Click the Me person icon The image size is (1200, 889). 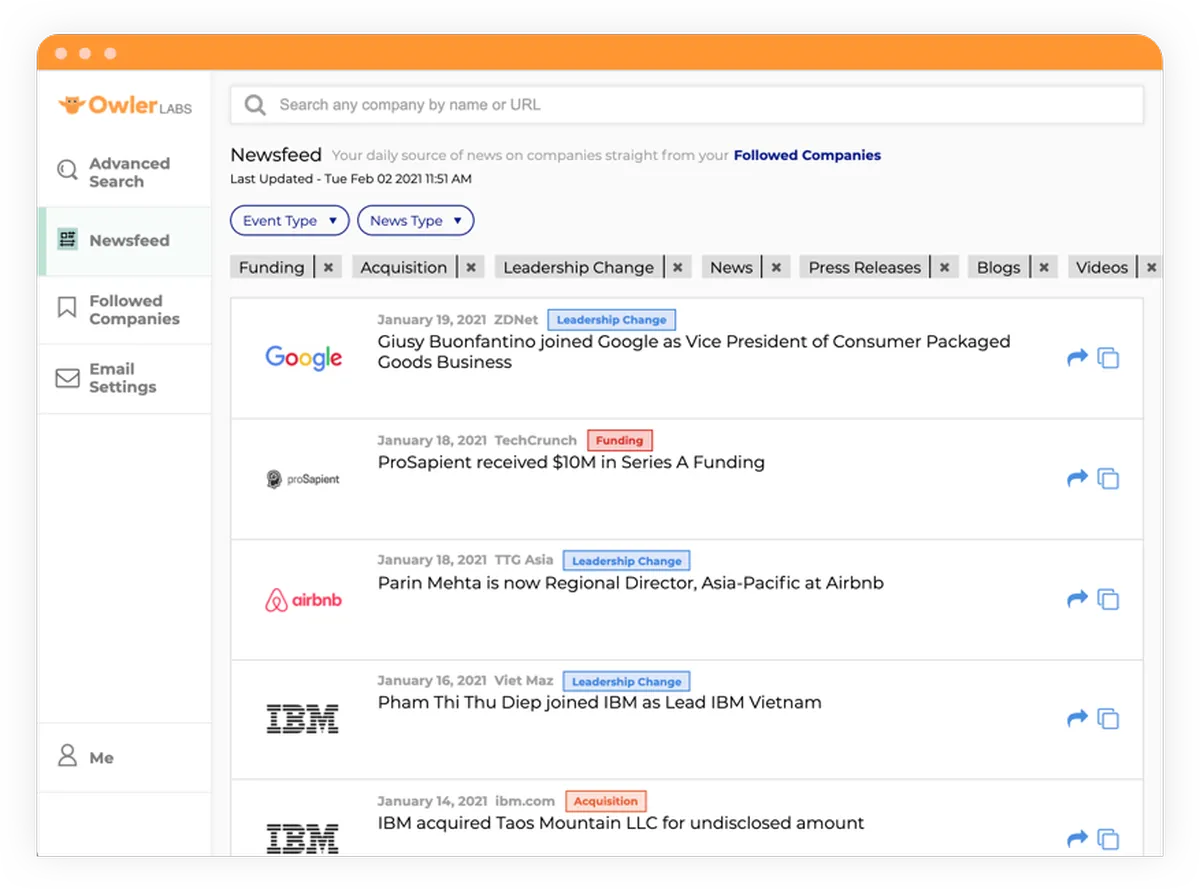[x=67, y=755]
